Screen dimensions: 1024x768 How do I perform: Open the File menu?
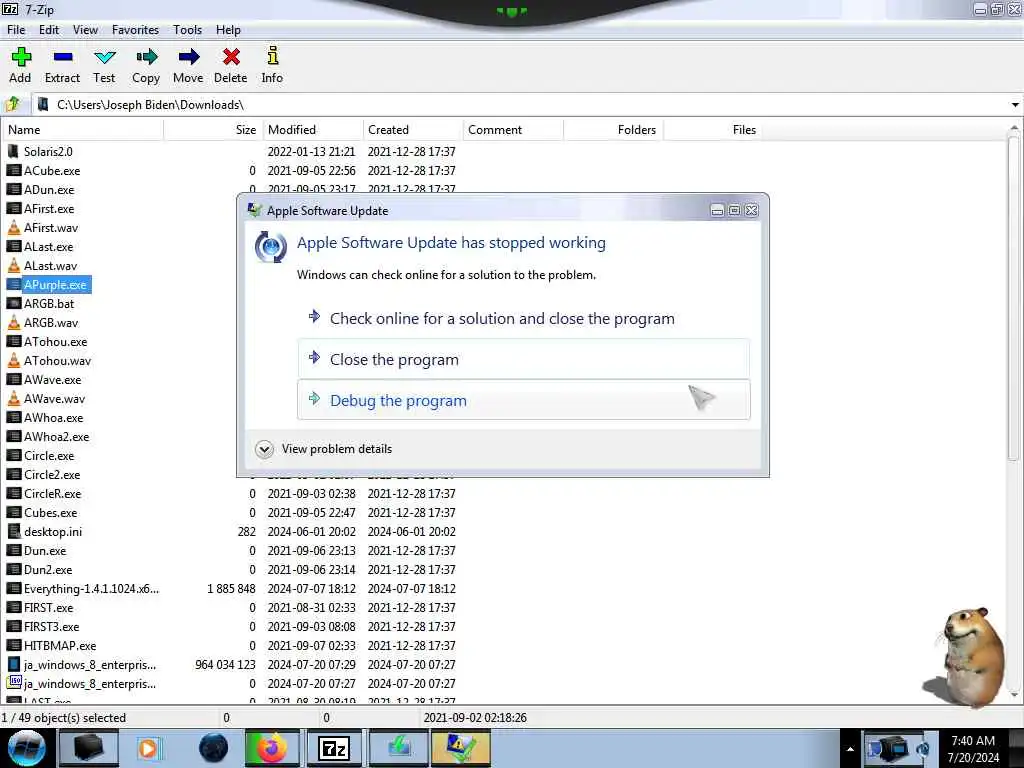point(16,30)
